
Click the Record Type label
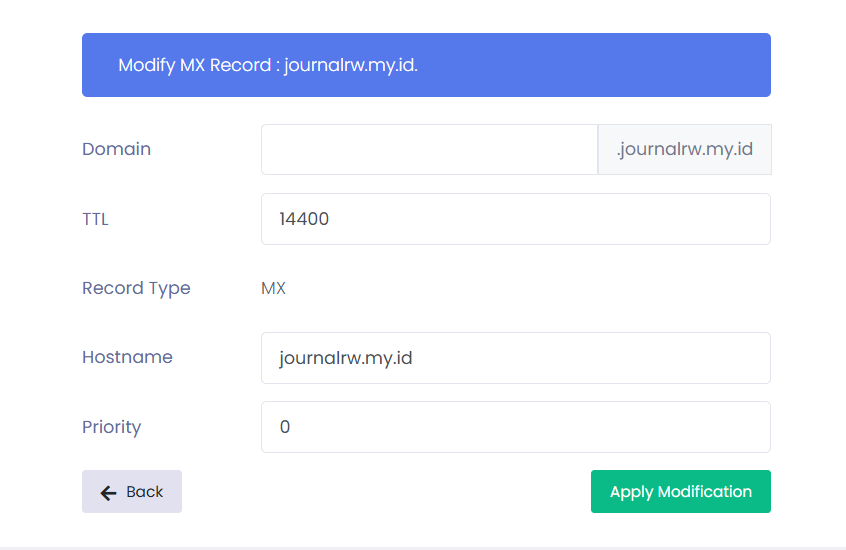[136, 288]
